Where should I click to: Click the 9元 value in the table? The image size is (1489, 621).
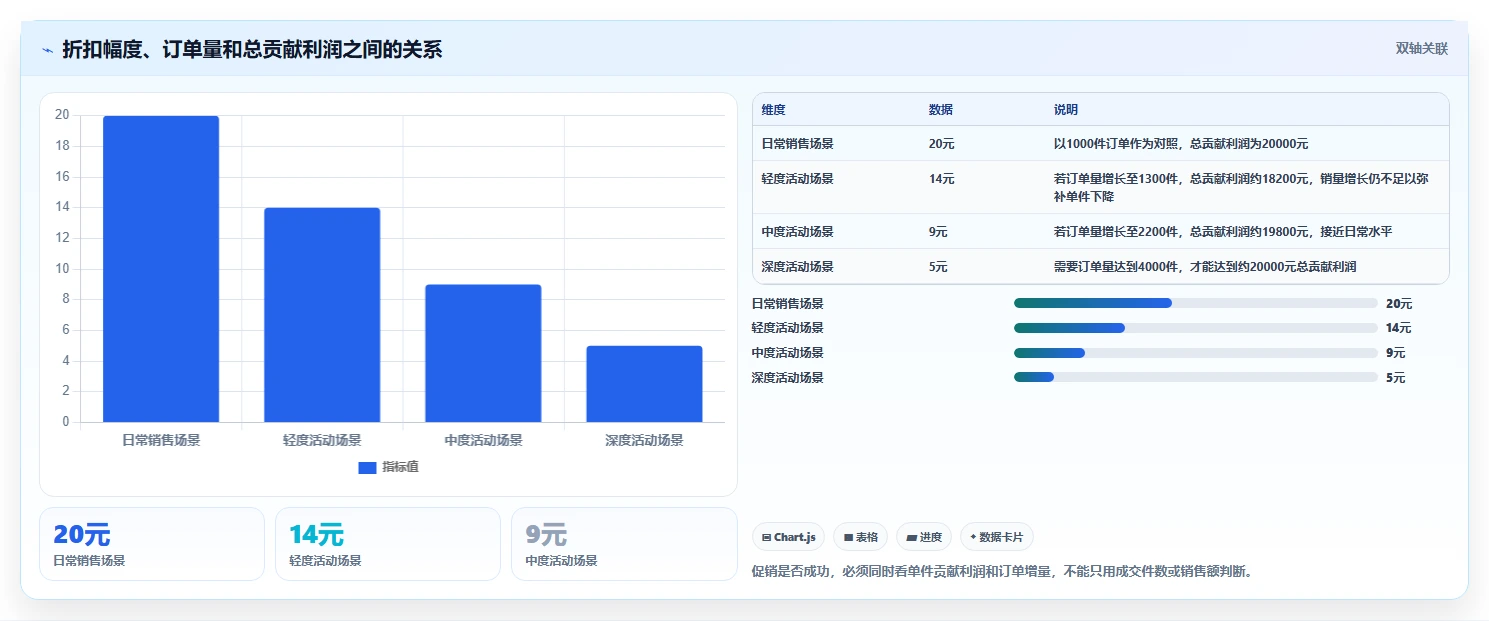[938, 232]
